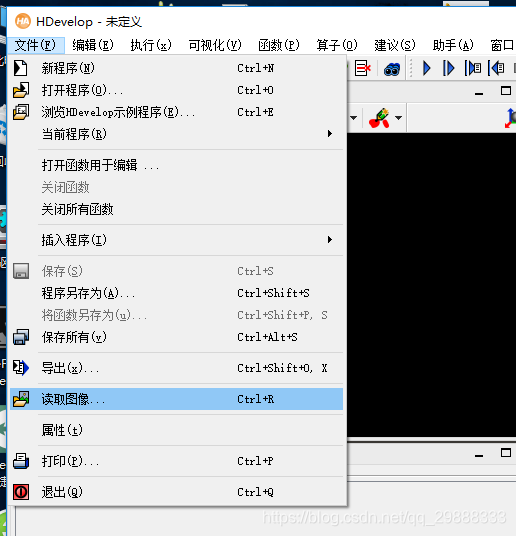Click the 3D axis icon at toolbar edge
The height and width of the screenshot is (536, 516).
510,118
